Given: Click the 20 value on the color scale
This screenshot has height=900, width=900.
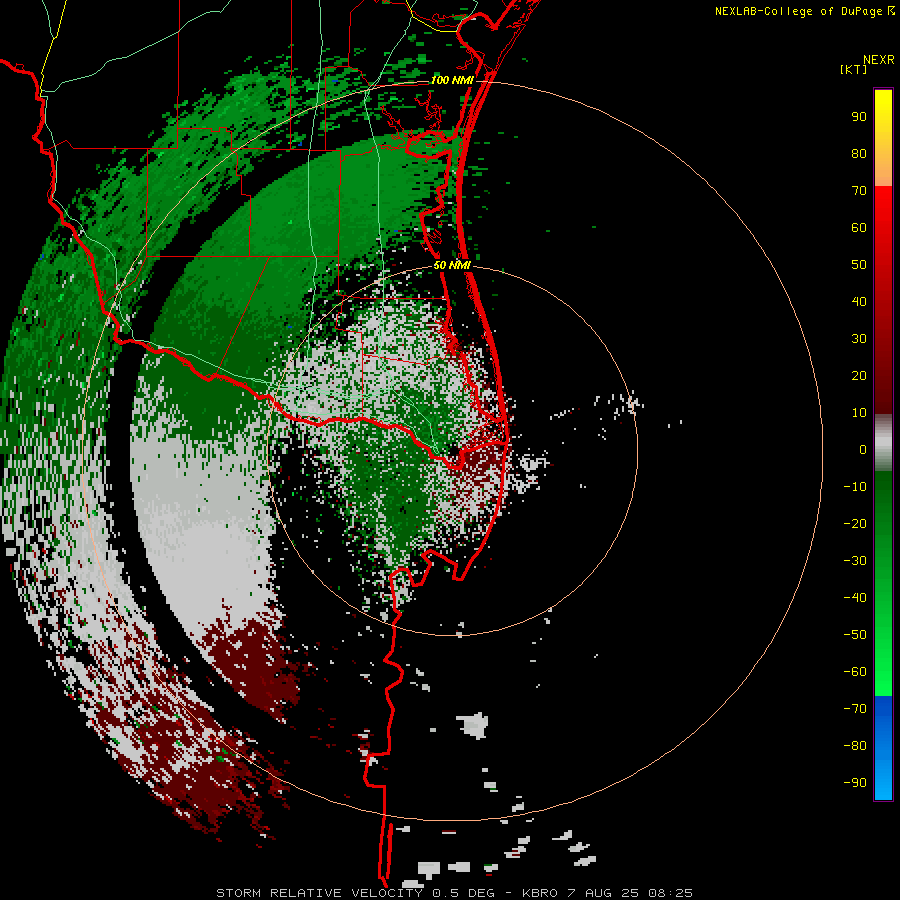Looking at the screenshot, I should [x=859, y=375].
